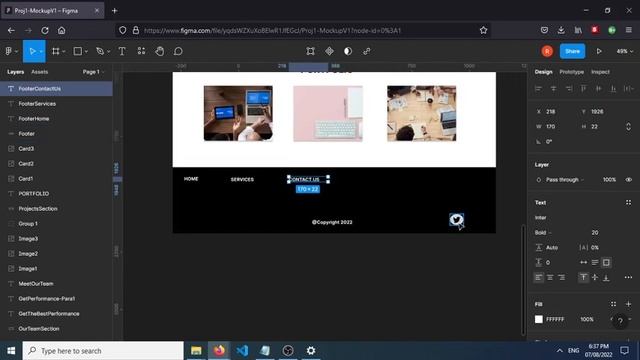The width and height of the screenshot is (640, 360).
Task: Enable auto height text resizing
Action: point(595,262)
